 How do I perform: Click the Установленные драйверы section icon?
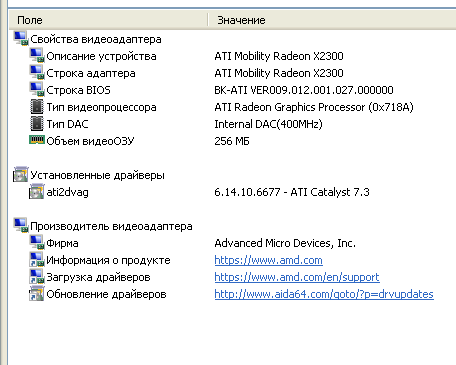pyautogui.click(x=21, y=175)
